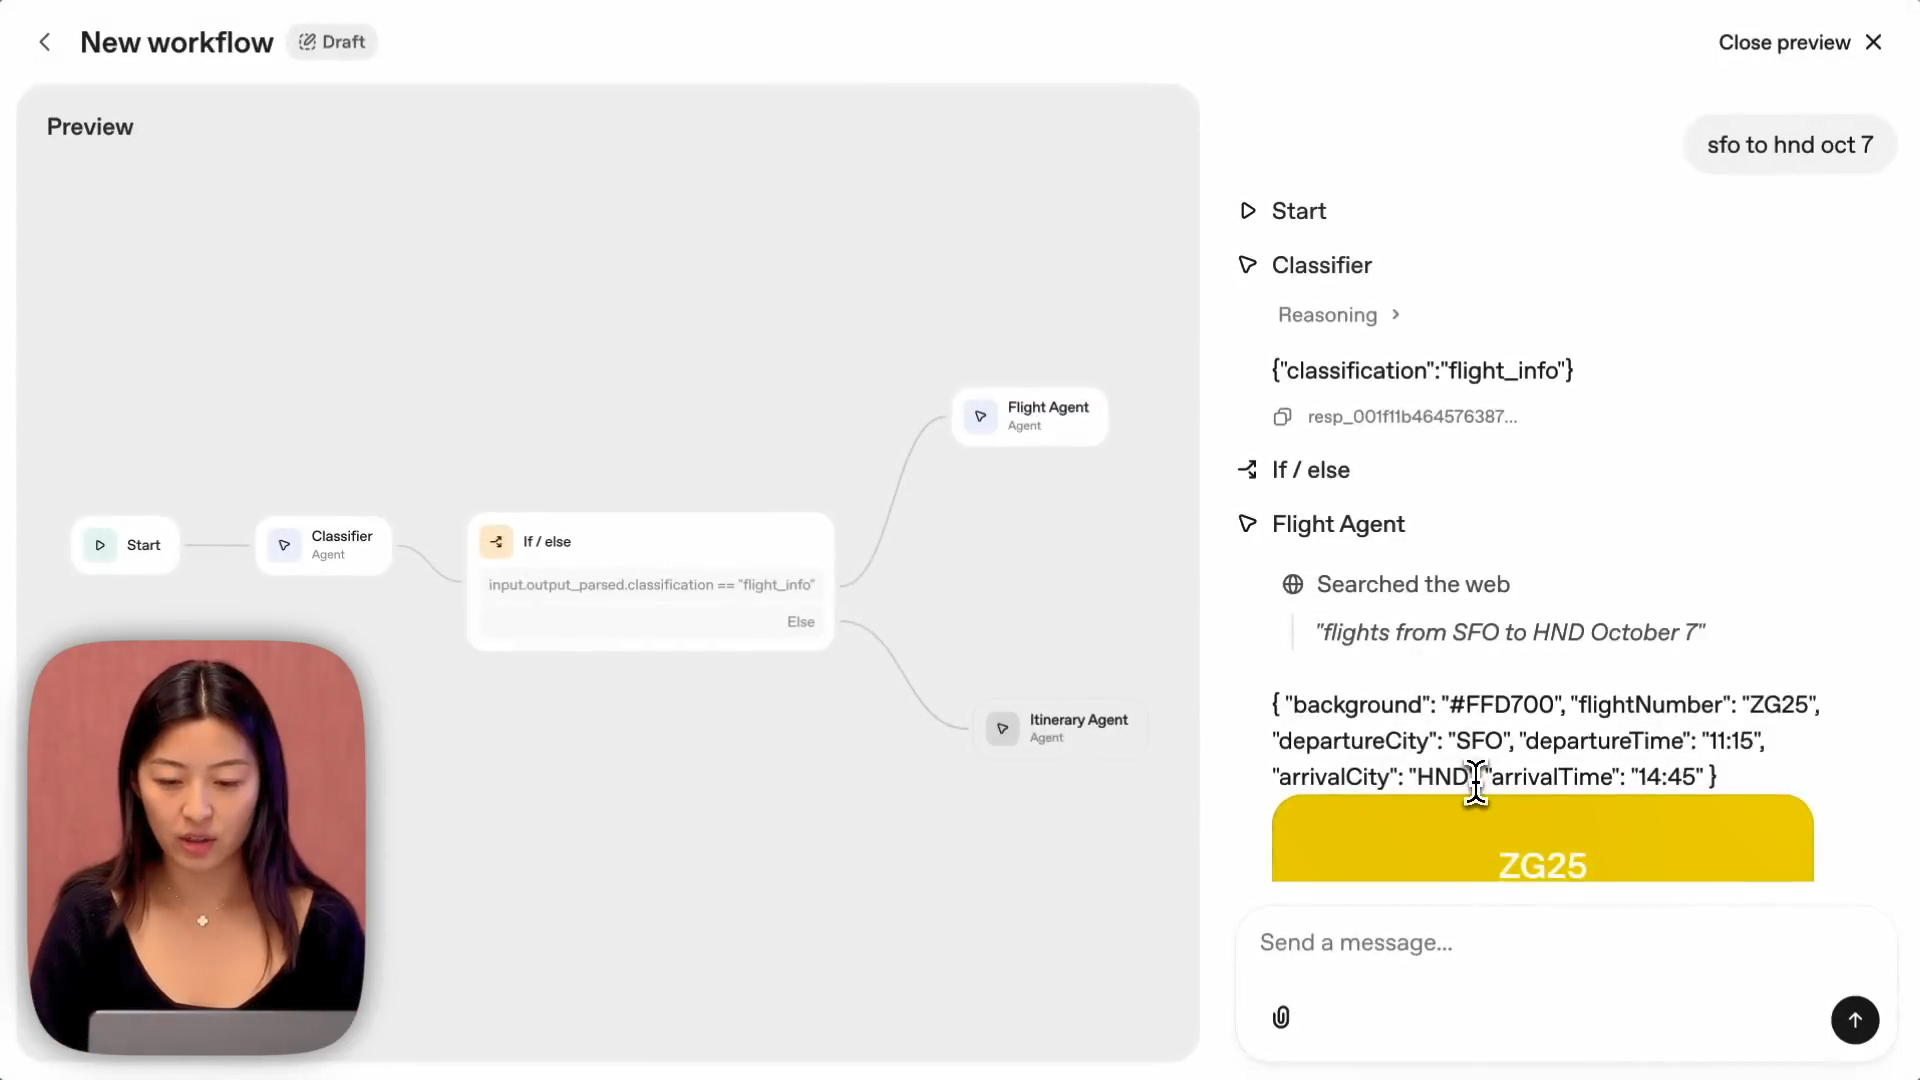Open the Flight Agent step in run log
Viewport: 1920px width, 1080px height.
pos(1337,524)
